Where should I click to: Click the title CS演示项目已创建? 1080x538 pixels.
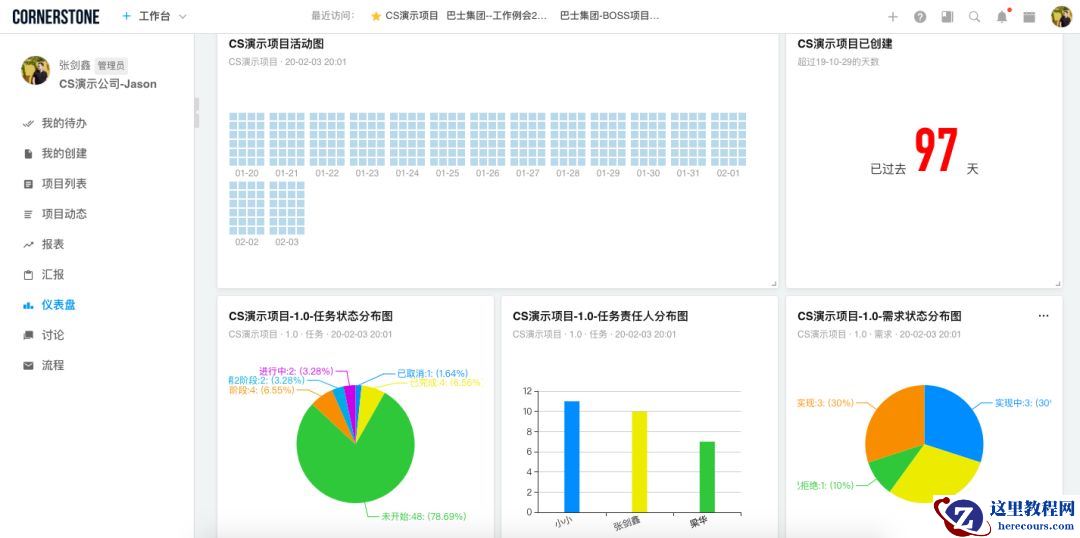(x=845, y=44)
